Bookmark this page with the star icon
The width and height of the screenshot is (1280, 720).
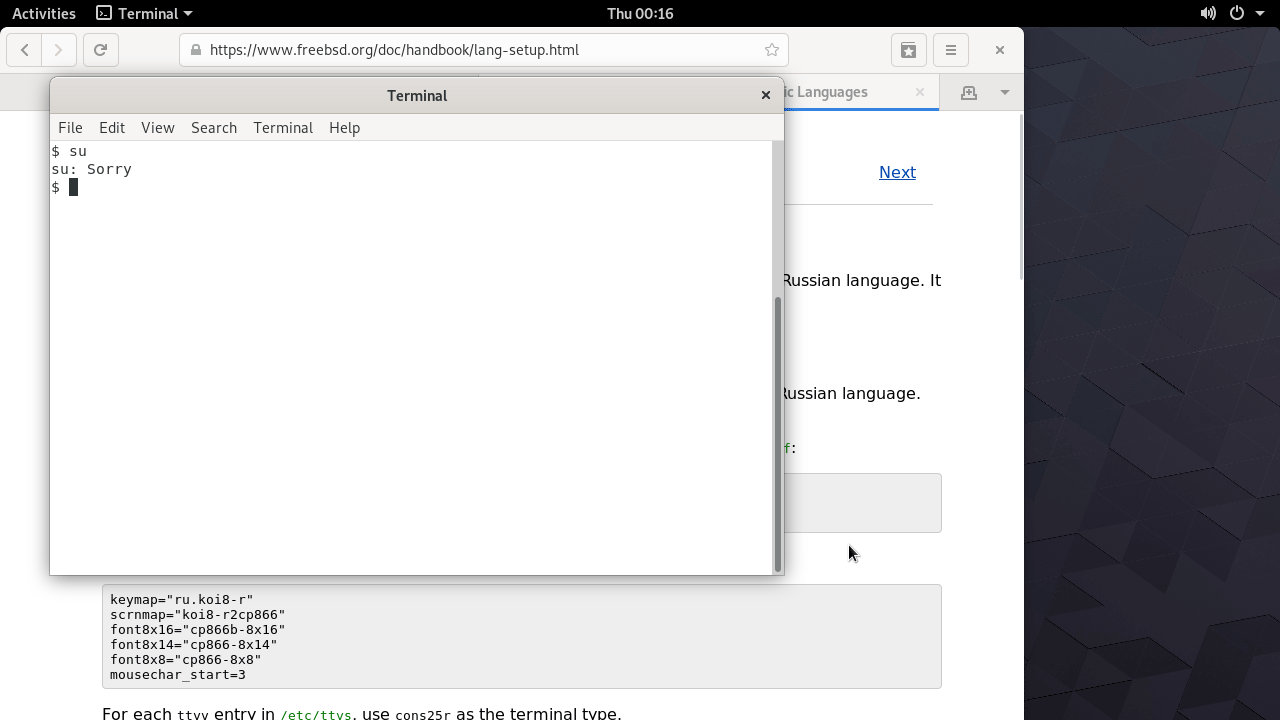click(x=772, y=50)
